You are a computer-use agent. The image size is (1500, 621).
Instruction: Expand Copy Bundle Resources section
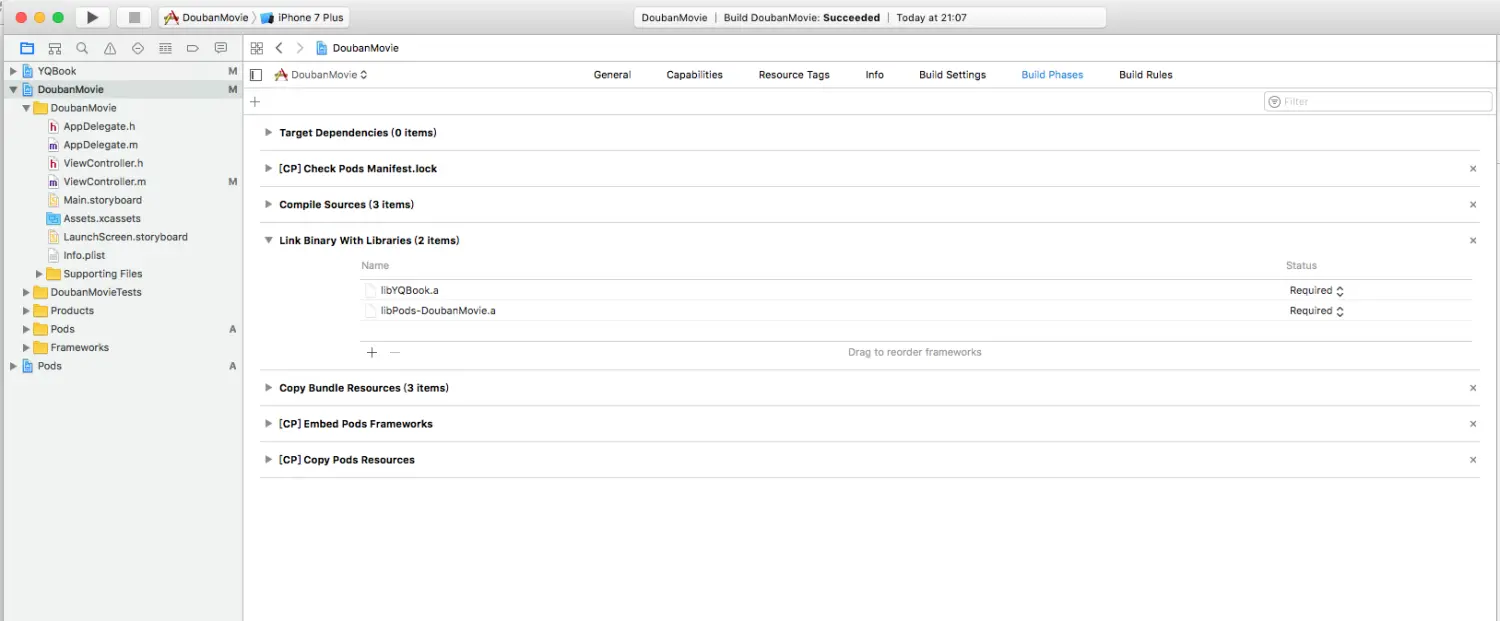pos(268,388)
